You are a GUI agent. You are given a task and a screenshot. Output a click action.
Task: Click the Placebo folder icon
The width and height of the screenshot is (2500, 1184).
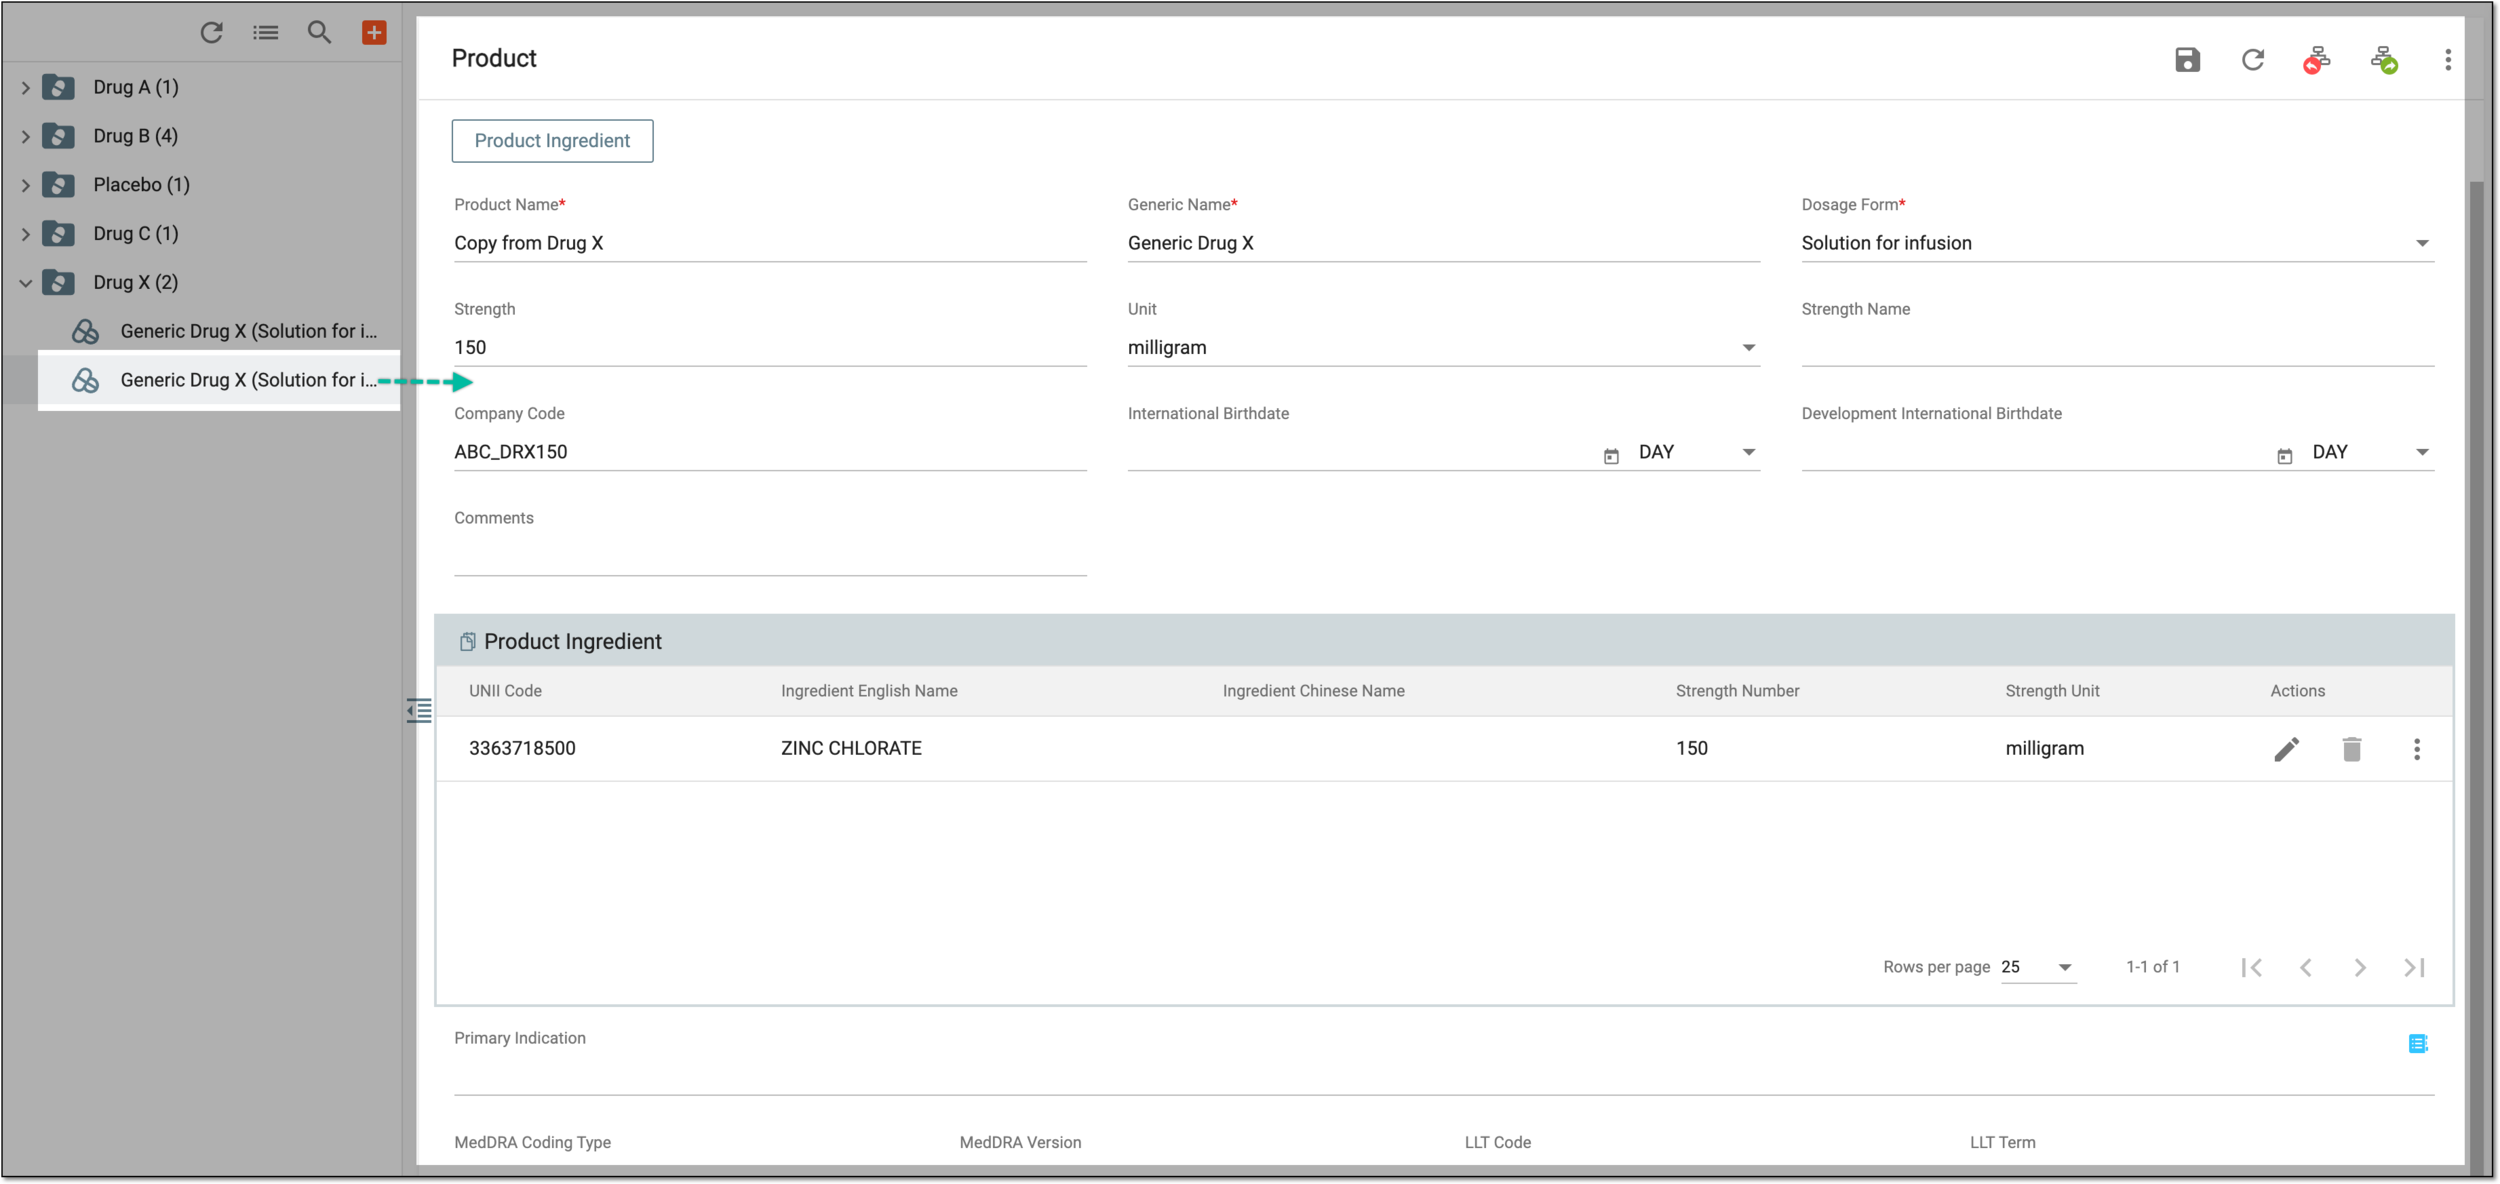[x=59, y=185]
